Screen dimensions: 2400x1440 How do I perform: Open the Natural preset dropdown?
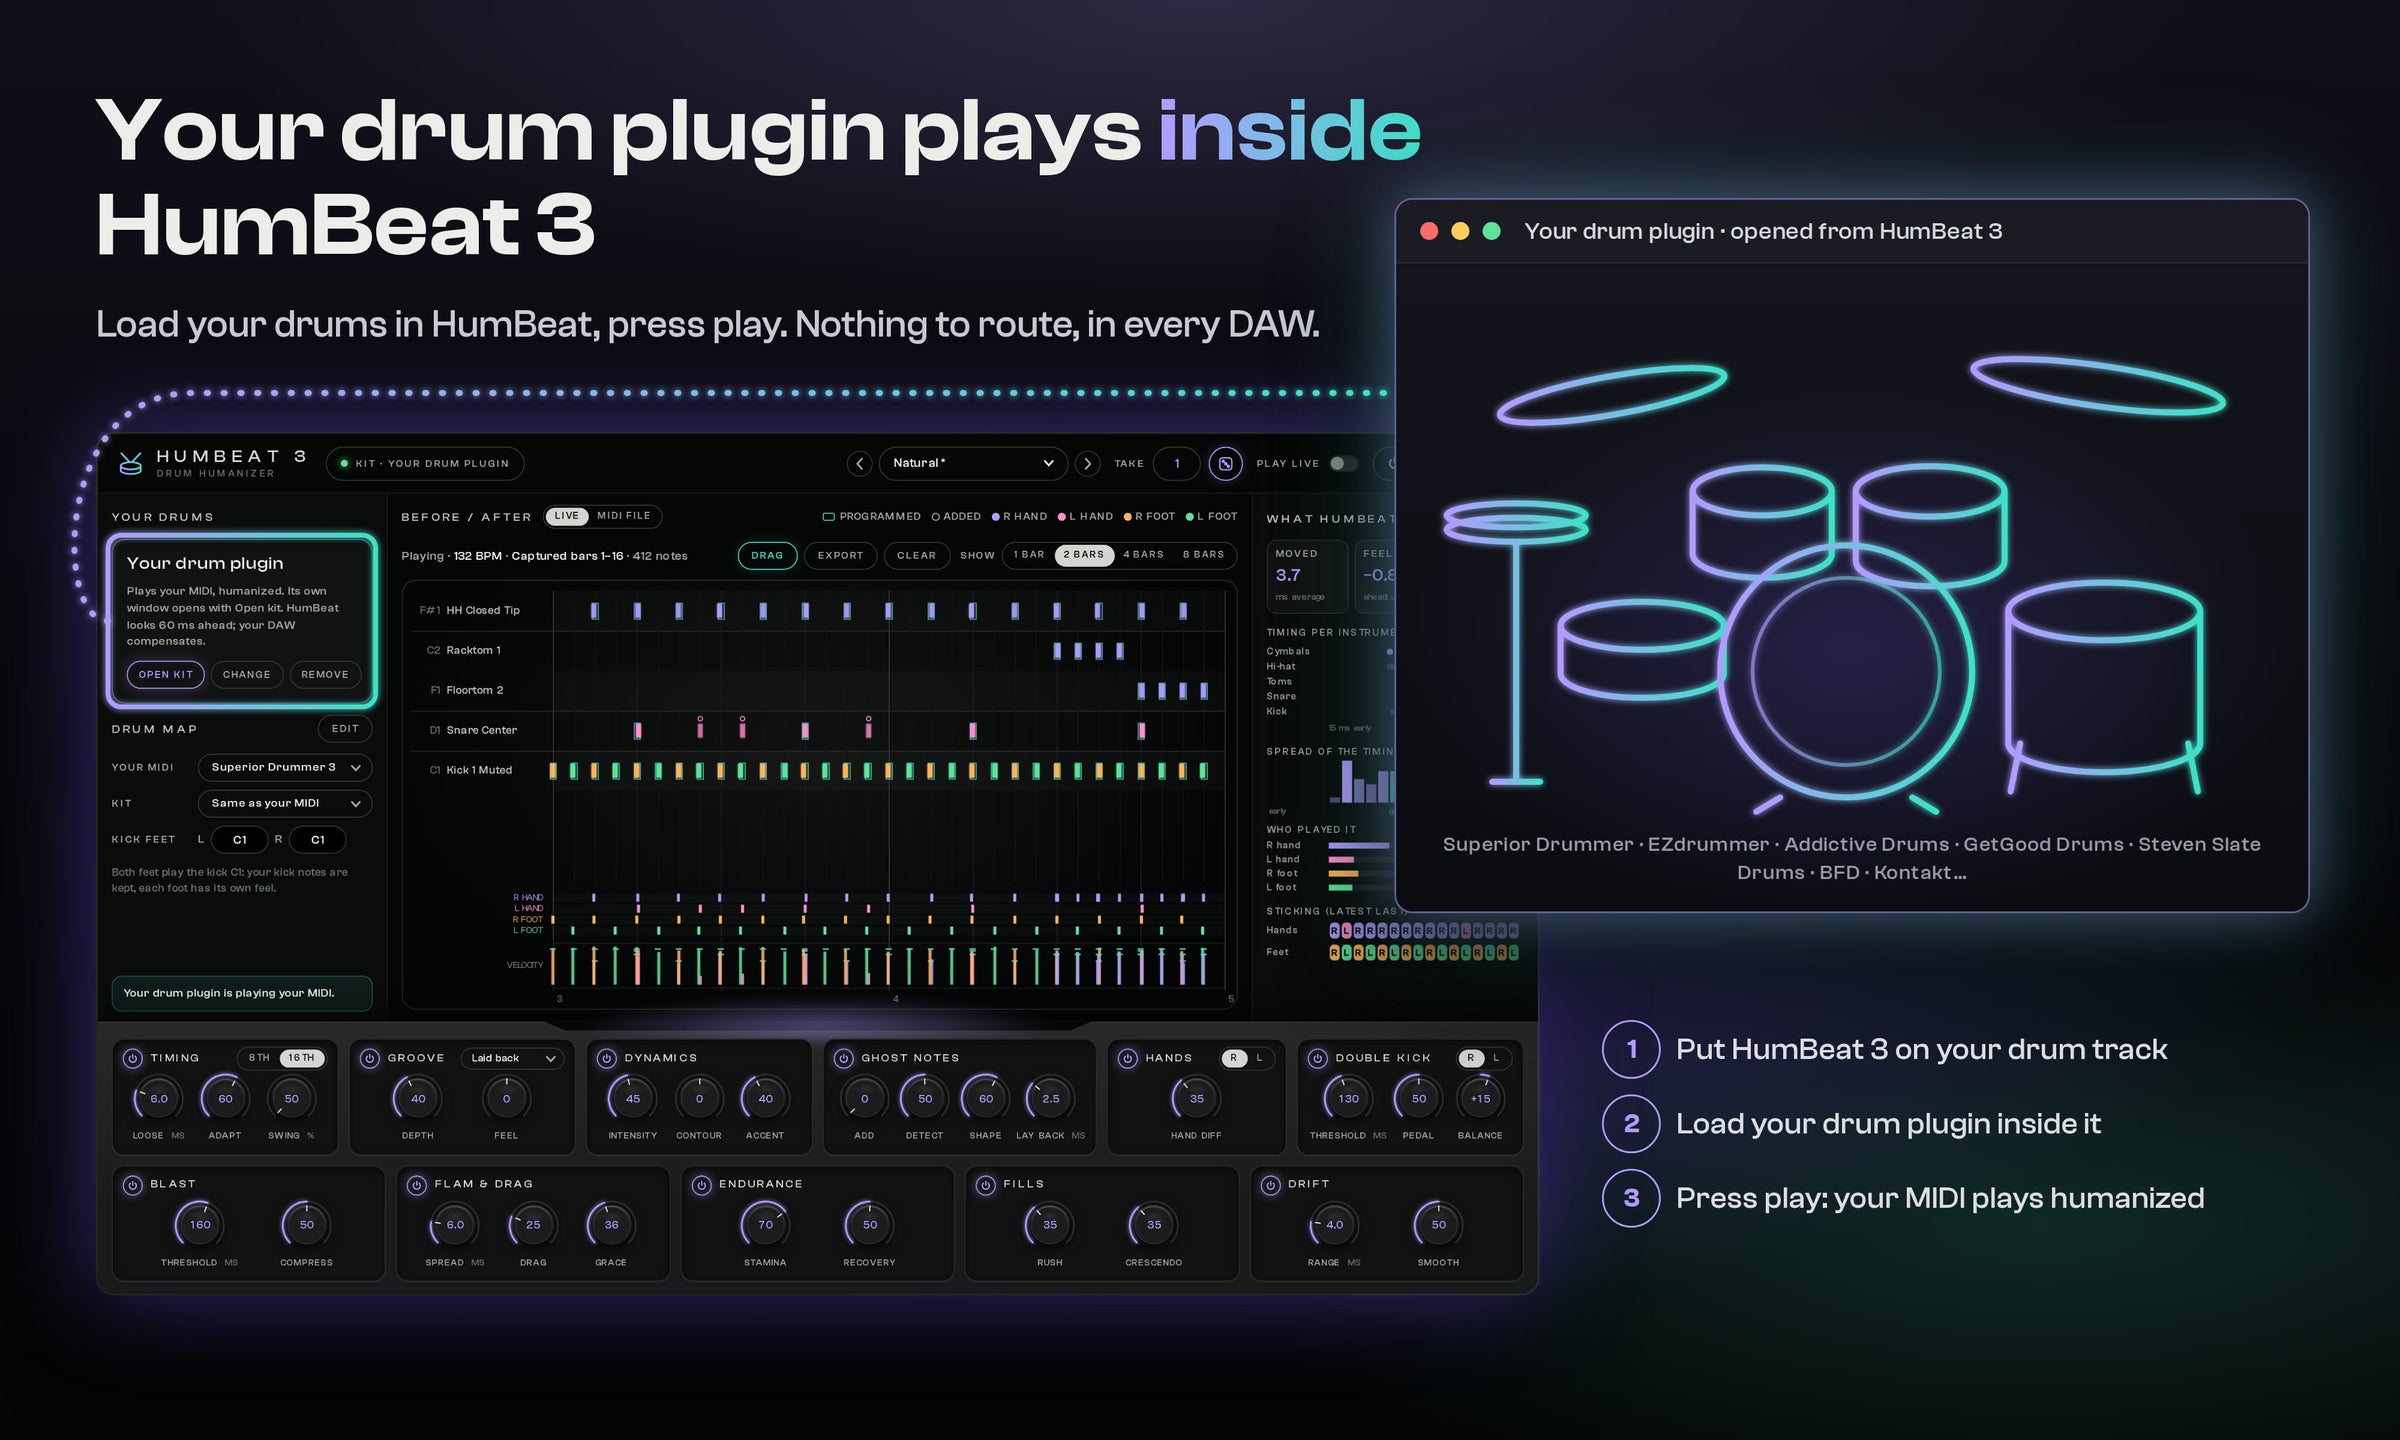pyautogui.click(x=973, y=463)
